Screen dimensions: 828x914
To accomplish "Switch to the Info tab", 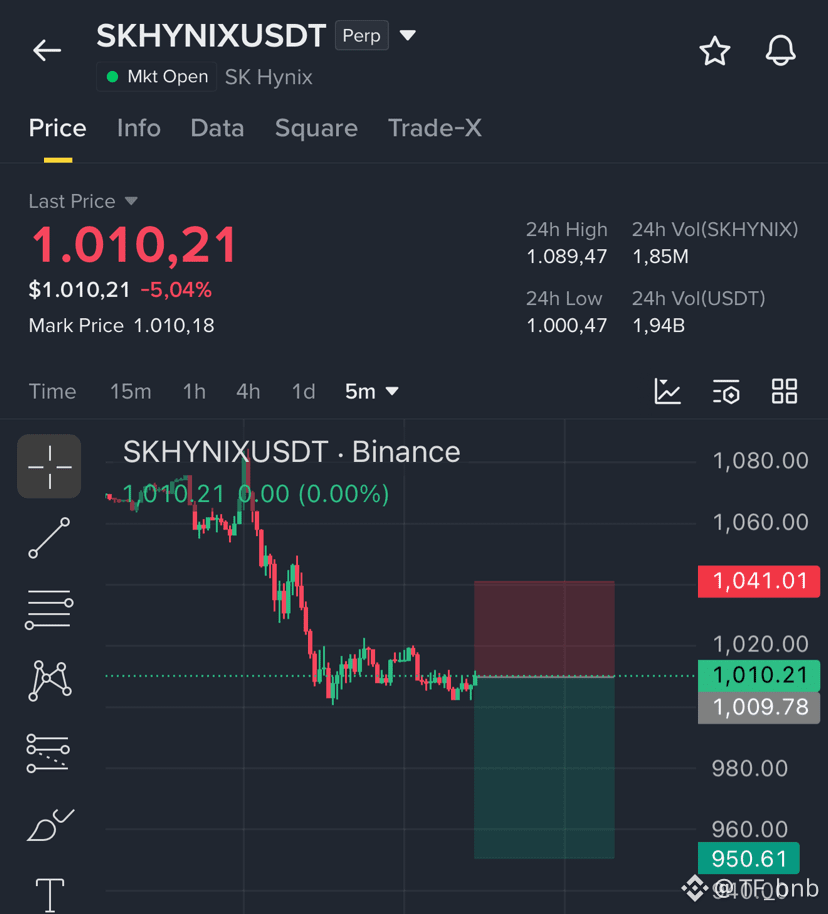I will pyautogui.click(x=139, y=128).
